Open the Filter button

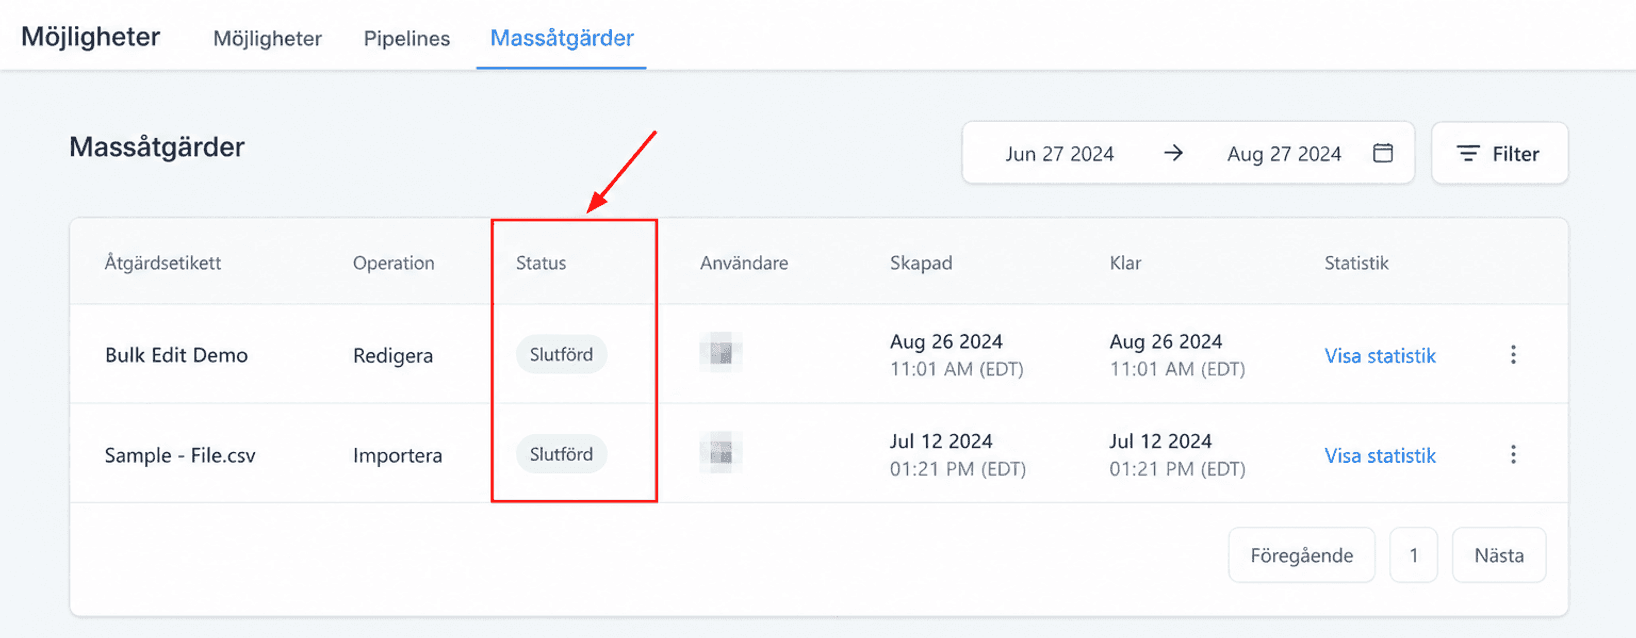[x=1499, y=153]
